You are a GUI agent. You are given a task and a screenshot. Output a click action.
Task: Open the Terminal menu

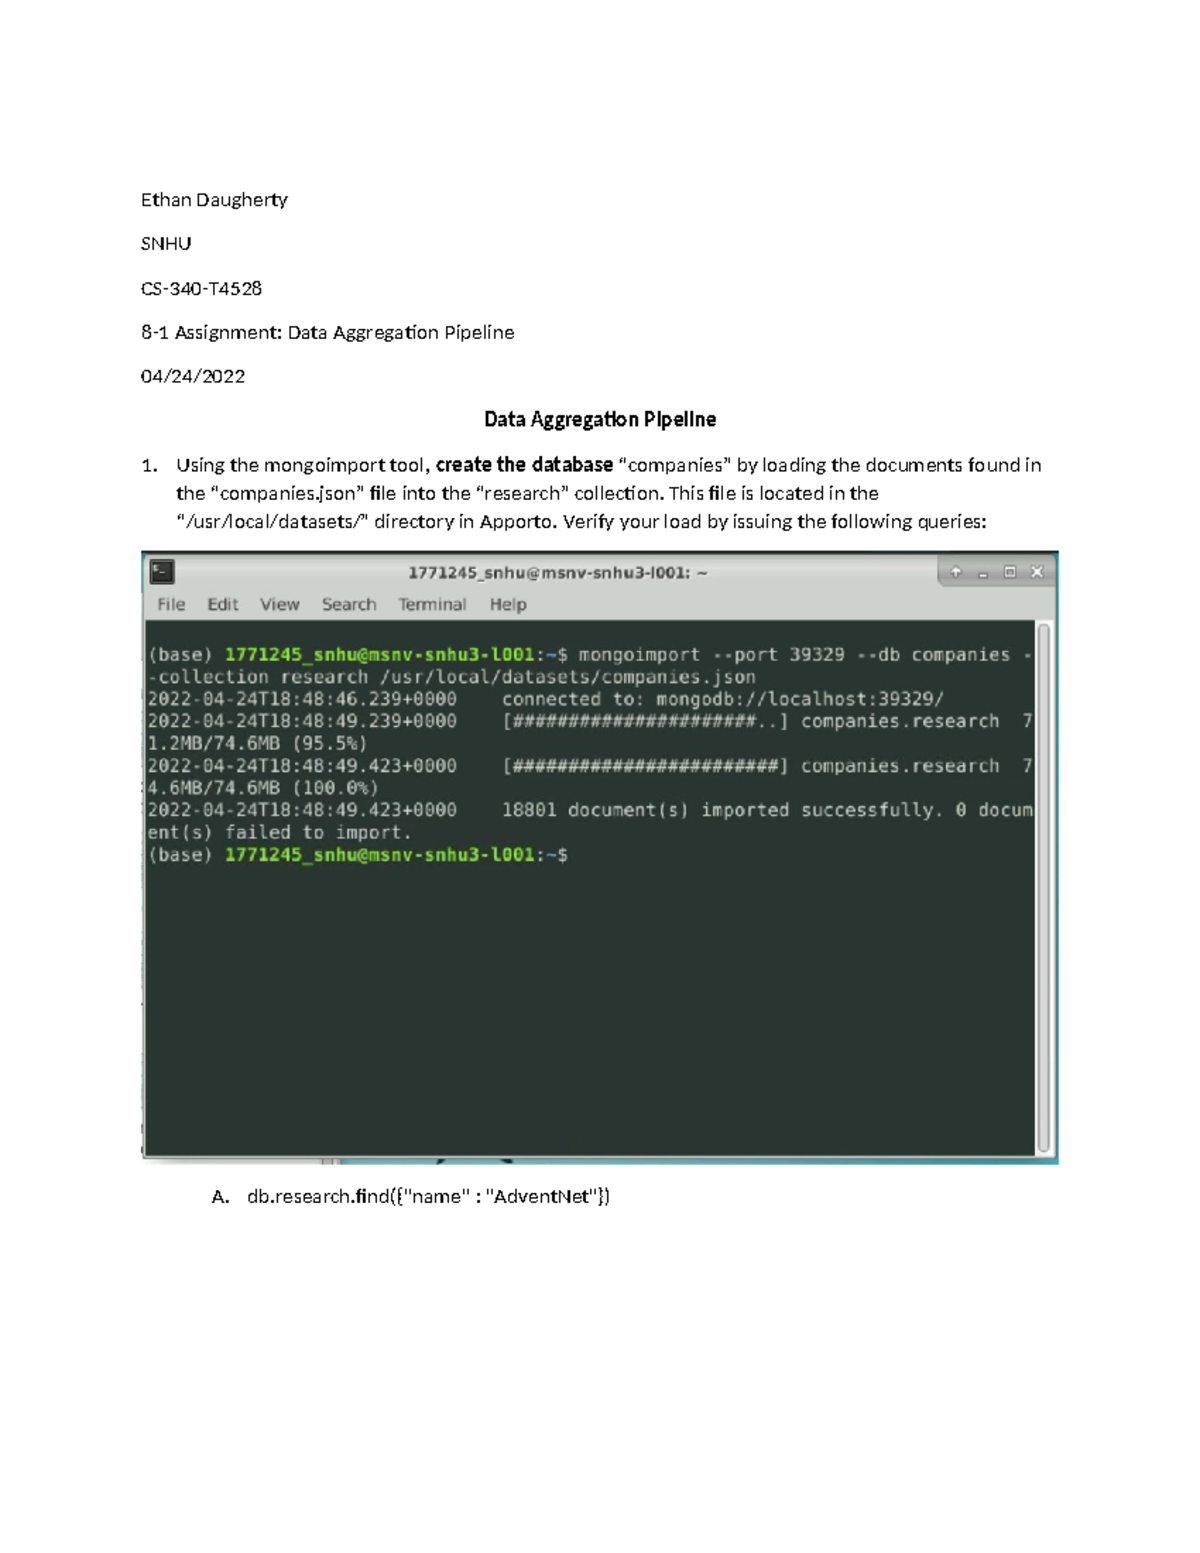click(x=432, y=604)
